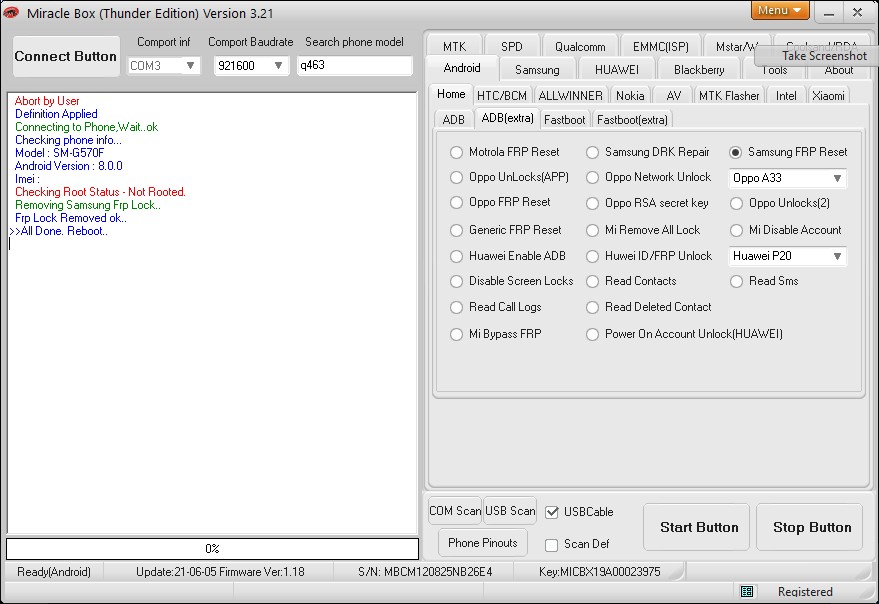The height and width of the screenshot is (604, 879).
Task: Switch to the Blackberry tab
Action: (x=698, y=70)
